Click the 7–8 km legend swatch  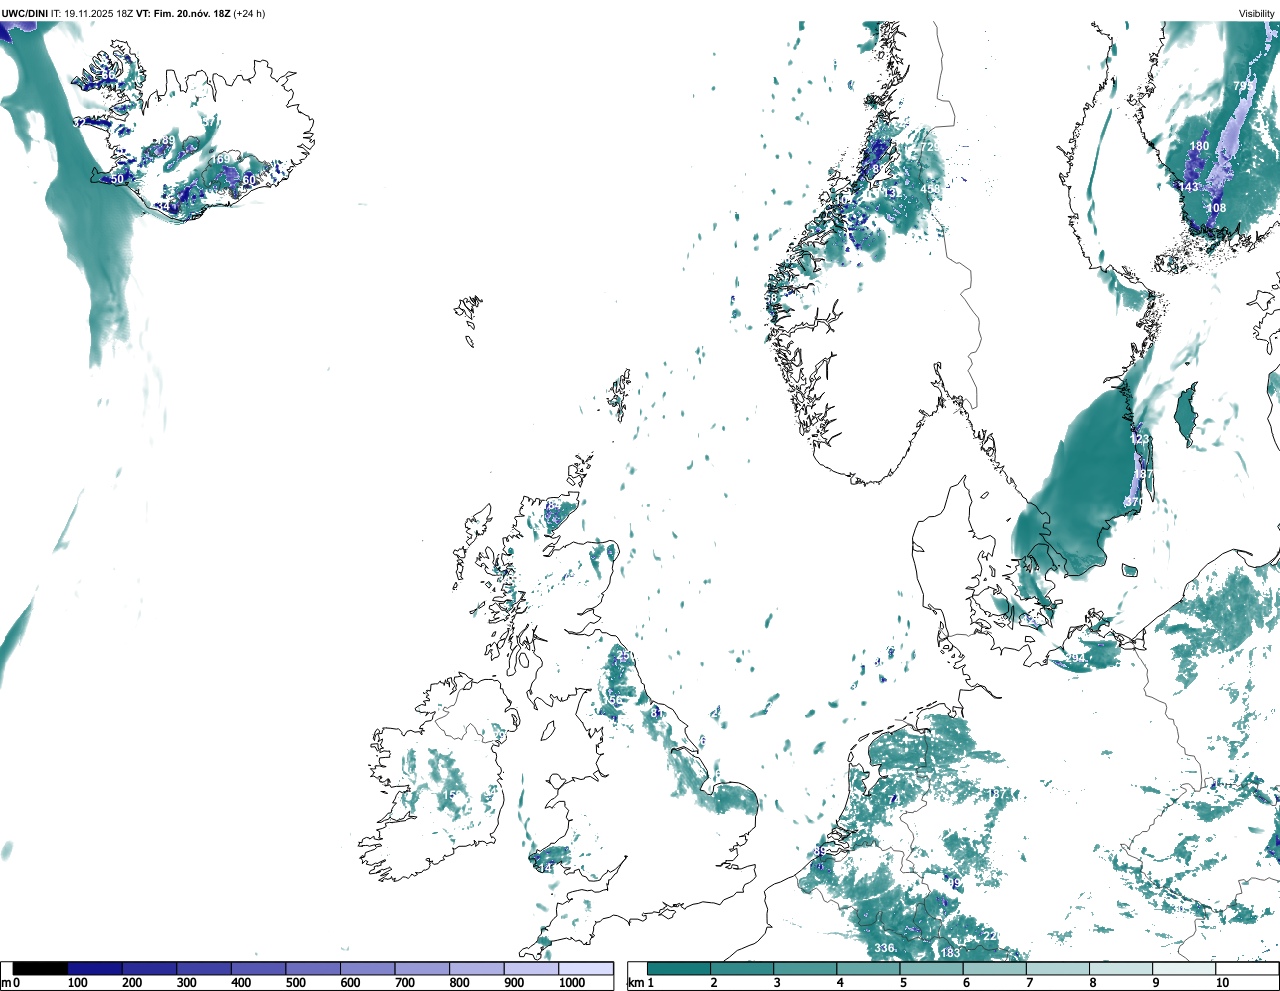(x=1059, y=968)
